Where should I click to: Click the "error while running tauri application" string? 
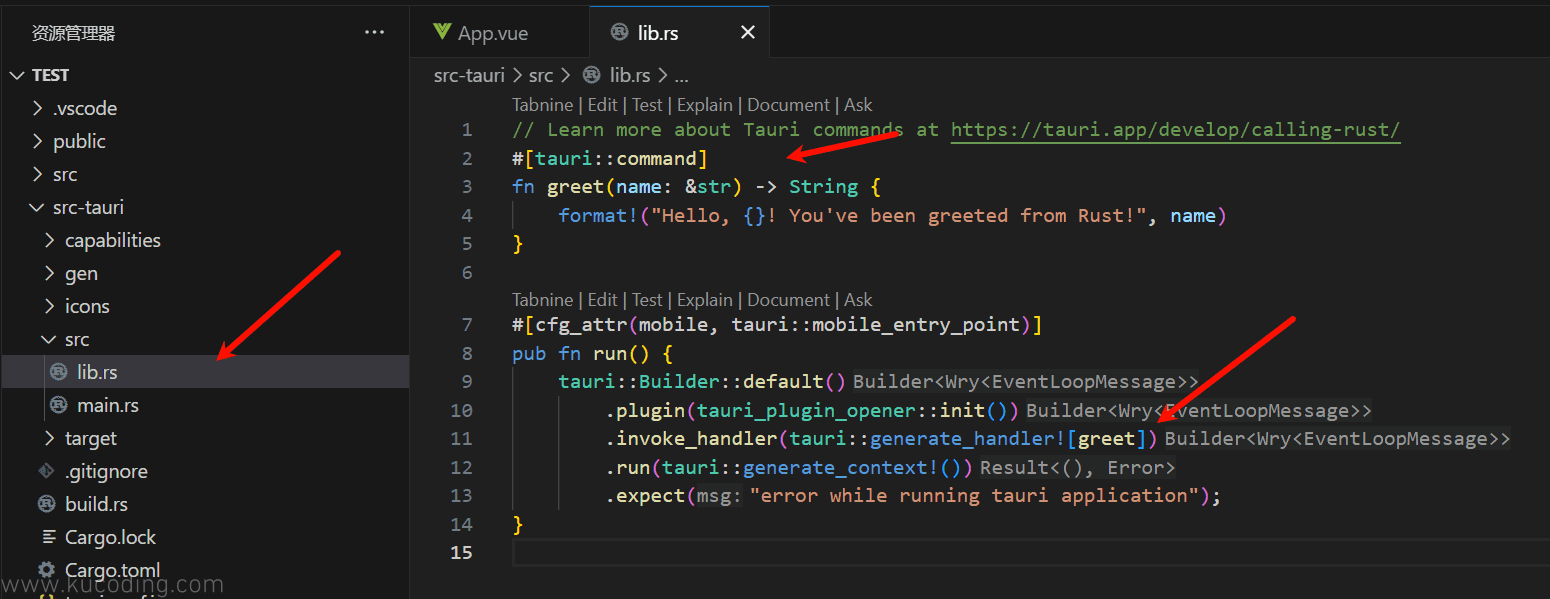(974, 496)
